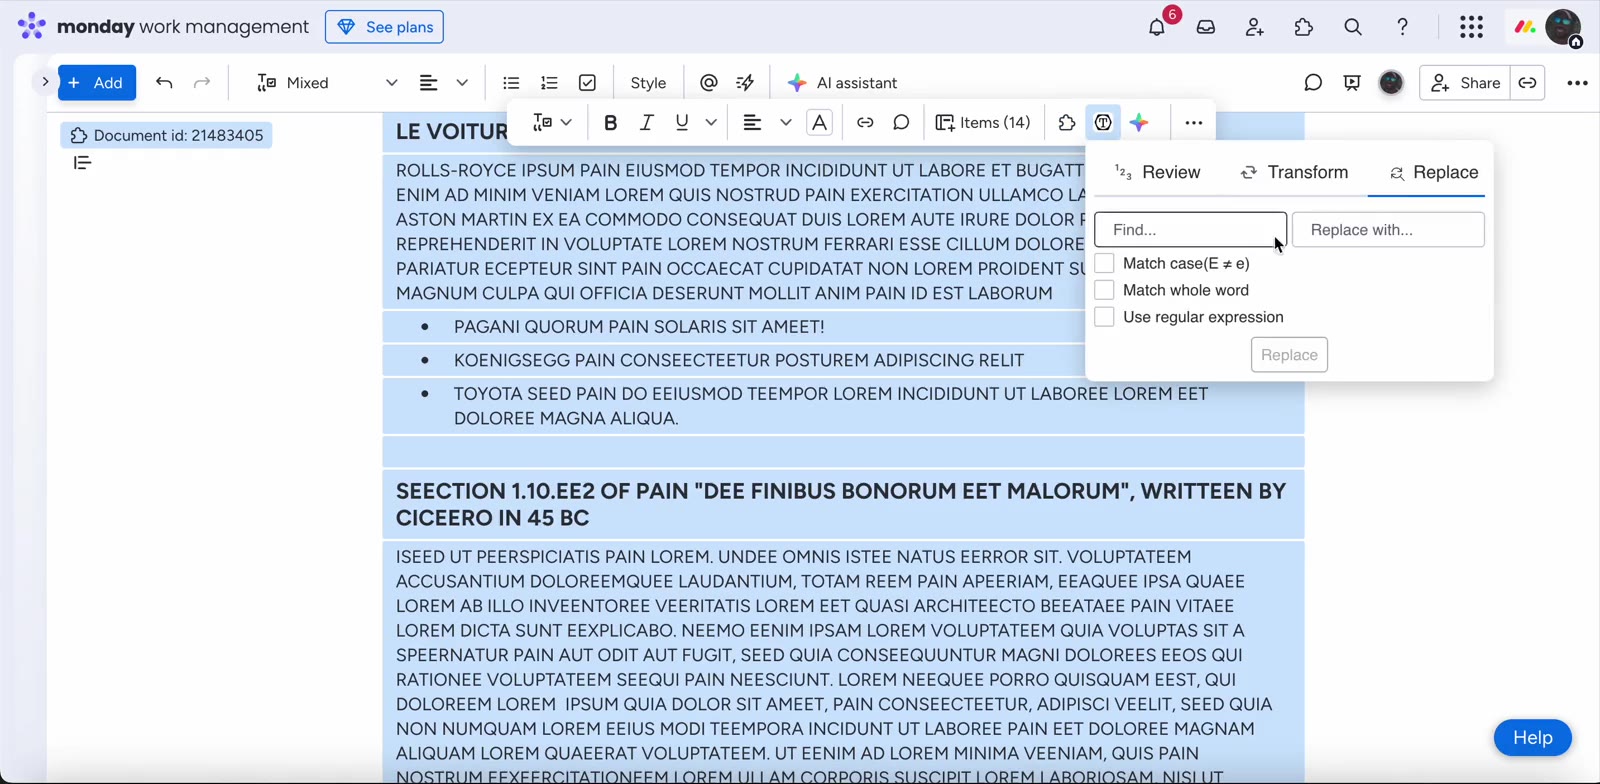This screenshot has height=784, width=1600.
Task: Click the Find input field
Action: pos(1190,230)
